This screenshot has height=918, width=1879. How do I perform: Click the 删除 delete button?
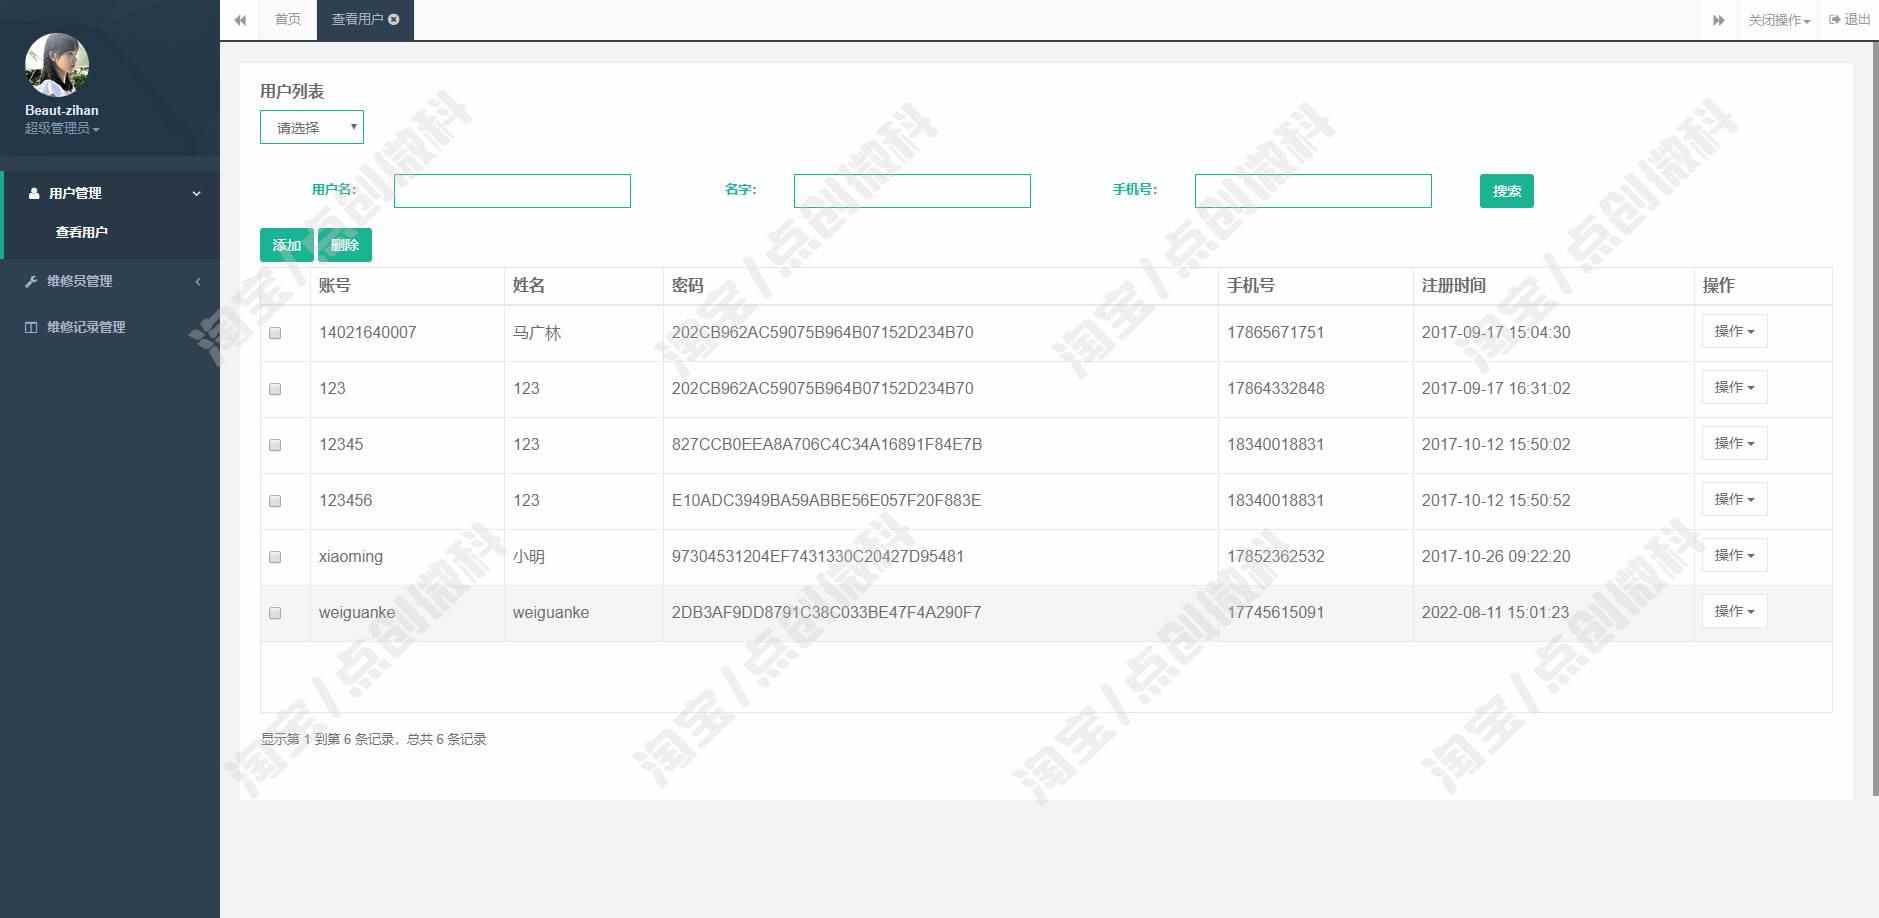pos(345,245)
